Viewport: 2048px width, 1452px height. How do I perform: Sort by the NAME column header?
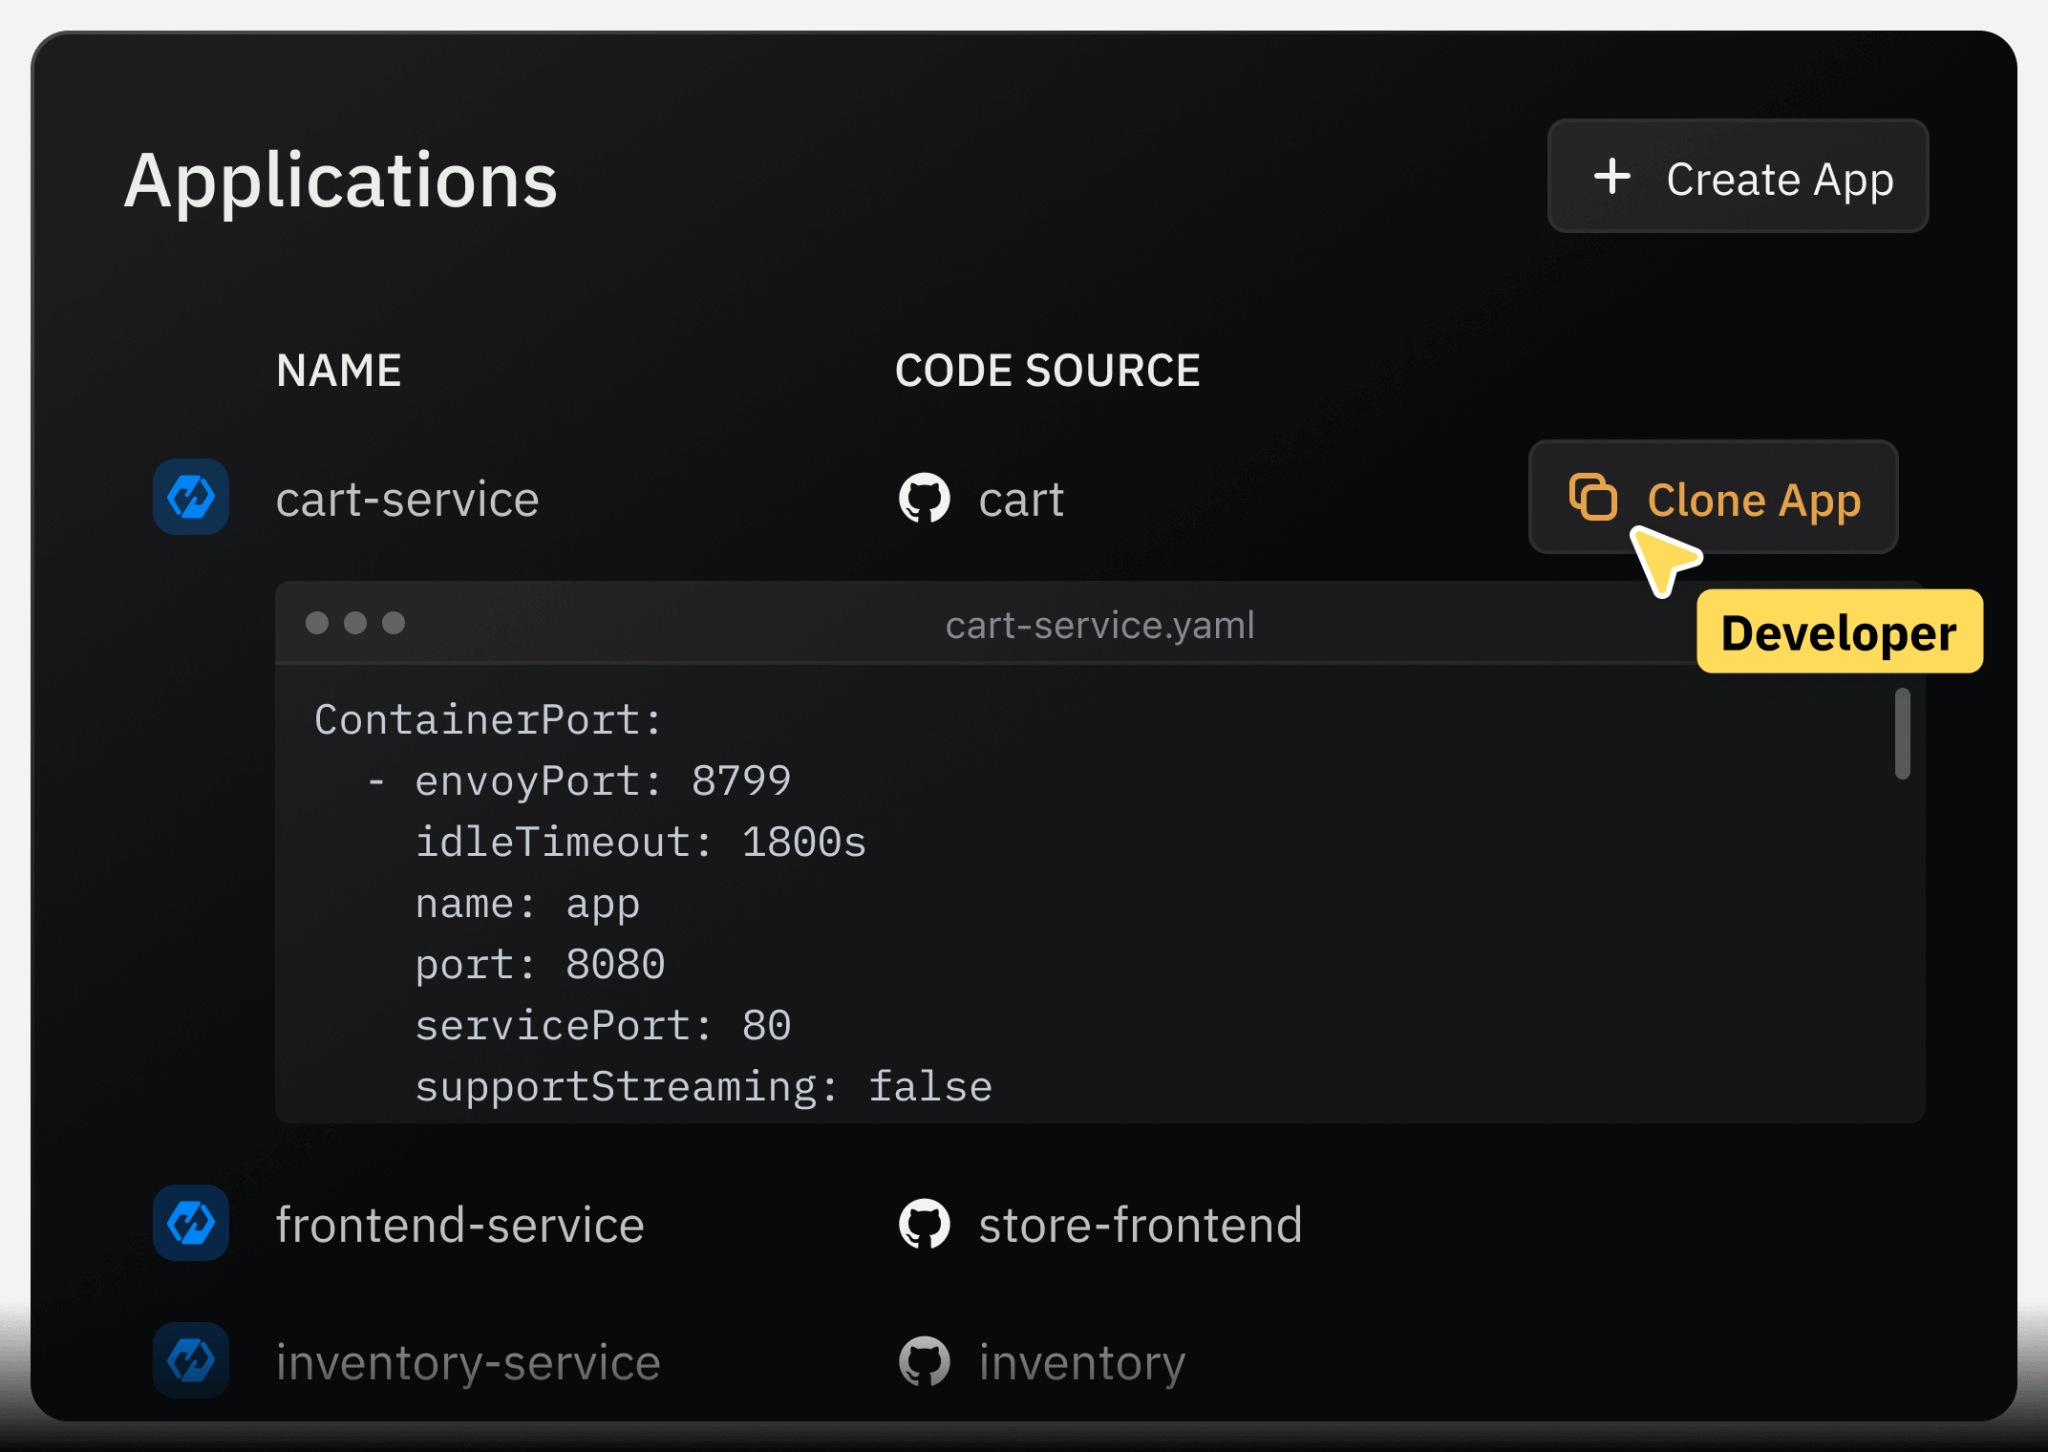(x=339, y=370)
